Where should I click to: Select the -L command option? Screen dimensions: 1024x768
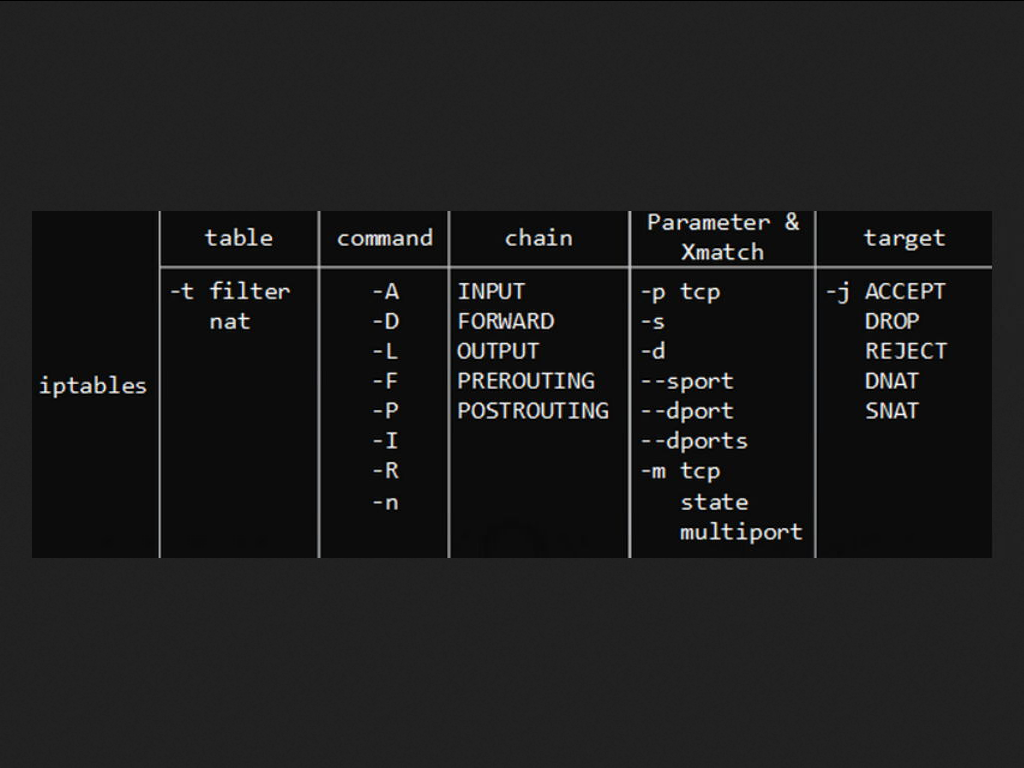coord(385,351)
